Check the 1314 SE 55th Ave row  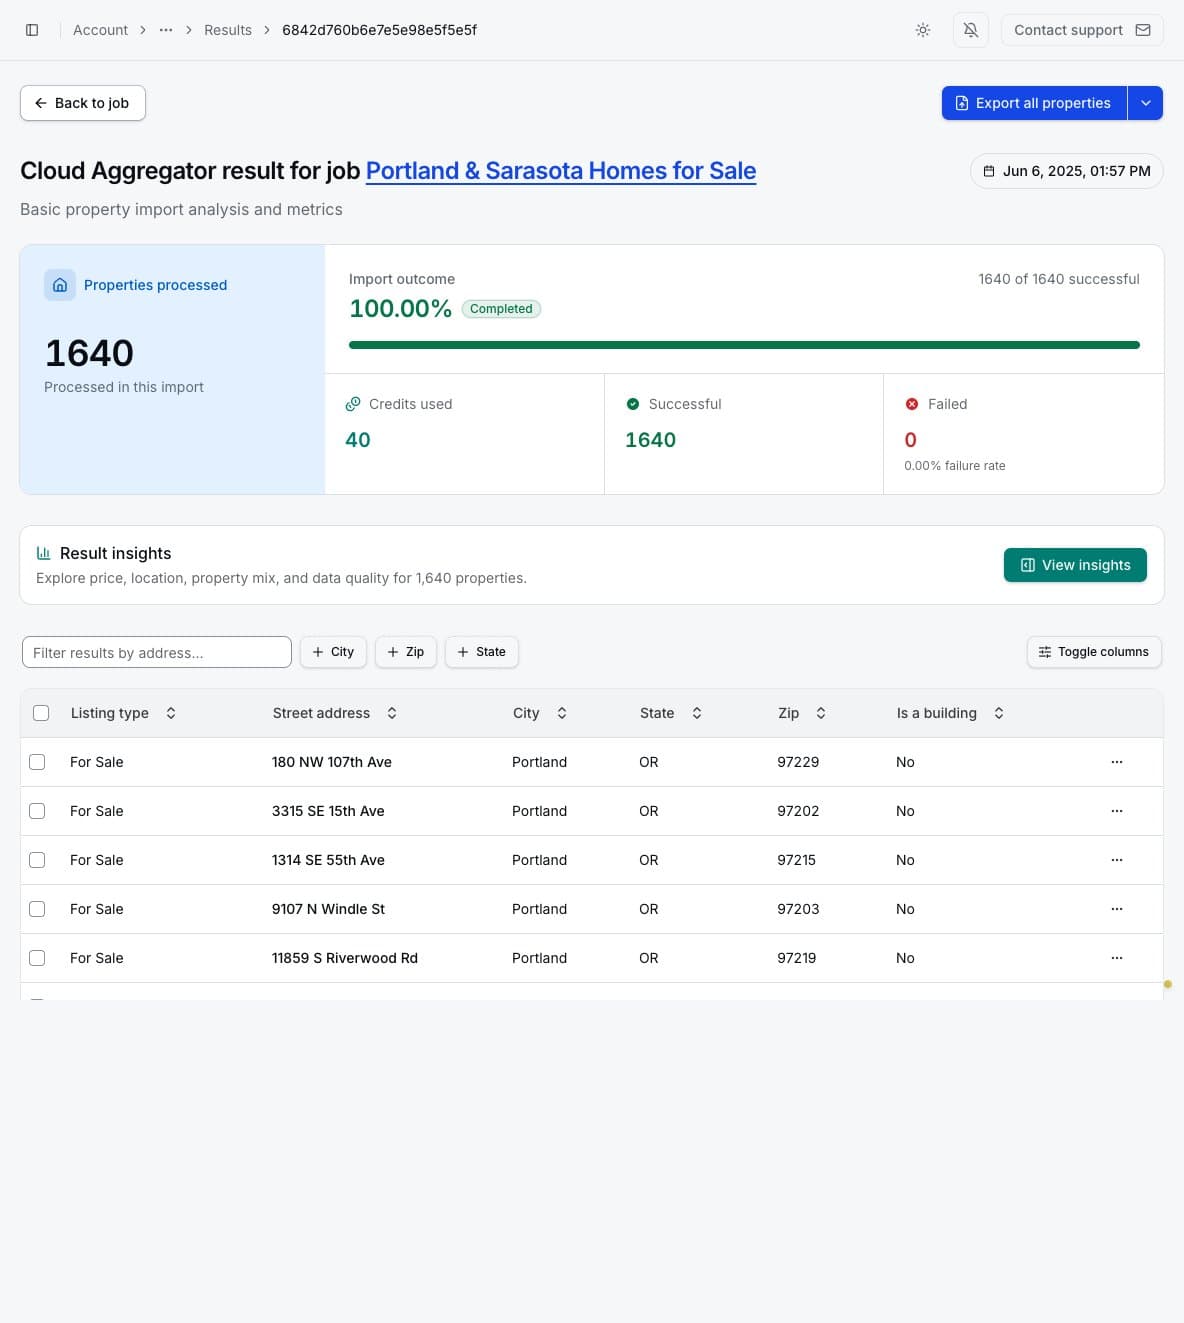click(37, 860)
